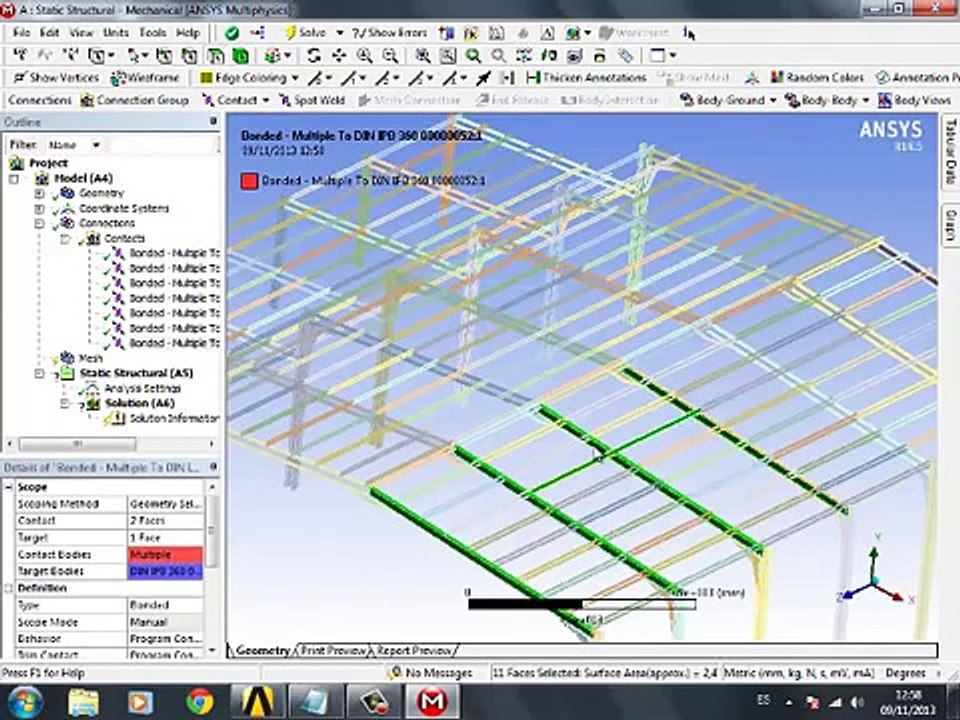Collapse the Scope section in Details
This screenshot has height=720, width=960.
pyautogui.click(x=9, y=487)
